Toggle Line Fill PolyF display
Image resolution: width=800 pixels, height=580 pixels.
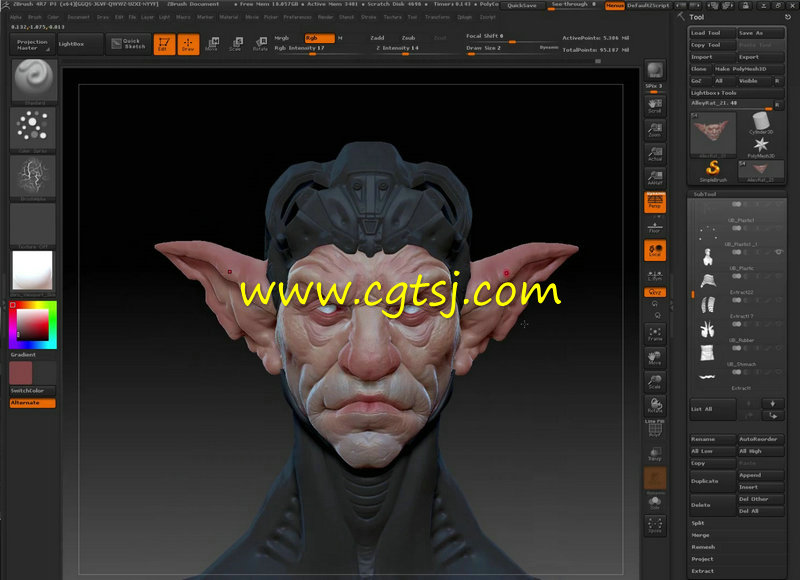(x=655, y=428)
